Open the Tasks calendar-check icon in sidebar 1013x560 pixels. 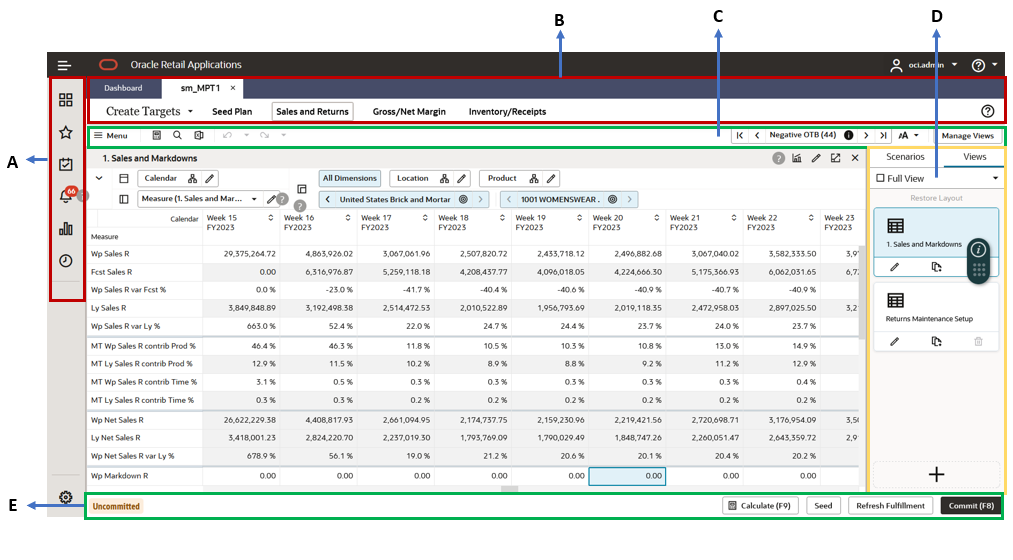click(x=66, y=164)
